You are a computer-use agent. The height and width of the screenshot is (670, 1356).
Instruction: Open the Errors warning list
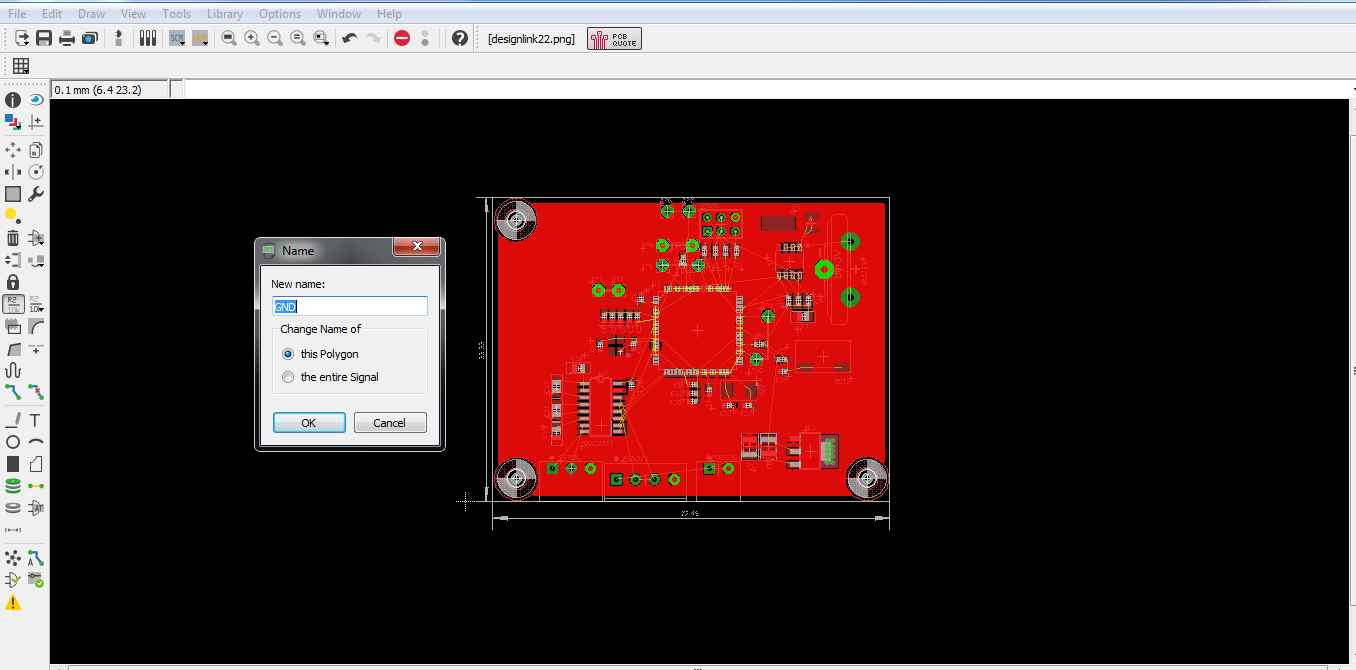13,602
